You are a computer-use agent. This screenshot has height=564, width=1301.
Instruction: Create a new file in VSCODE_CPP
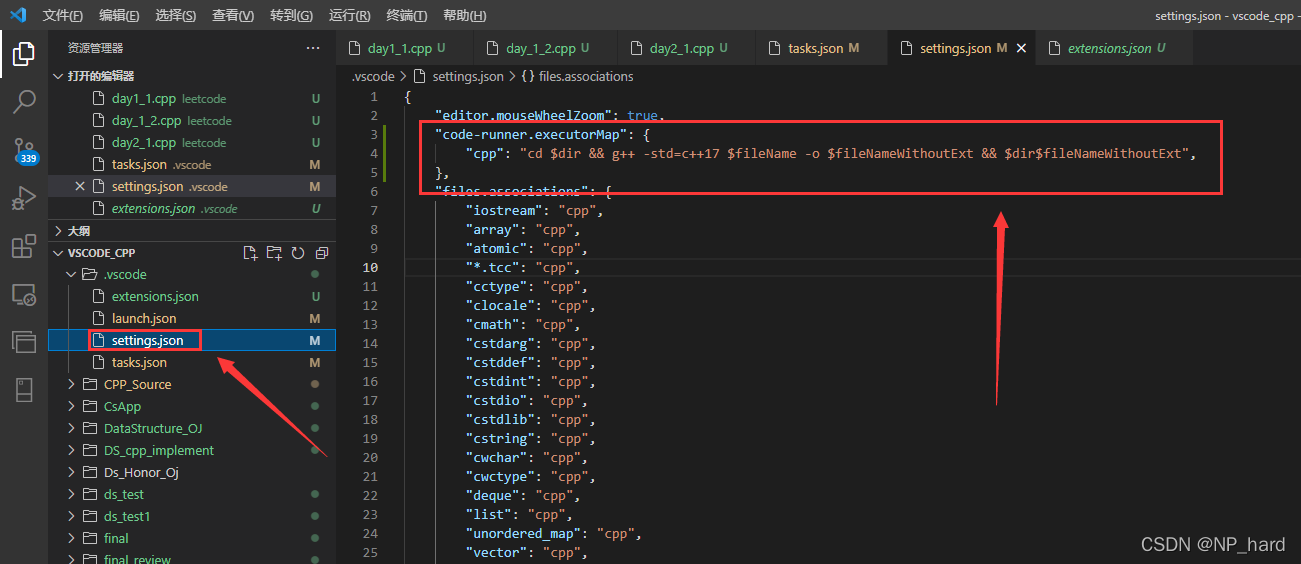(251, 253)
